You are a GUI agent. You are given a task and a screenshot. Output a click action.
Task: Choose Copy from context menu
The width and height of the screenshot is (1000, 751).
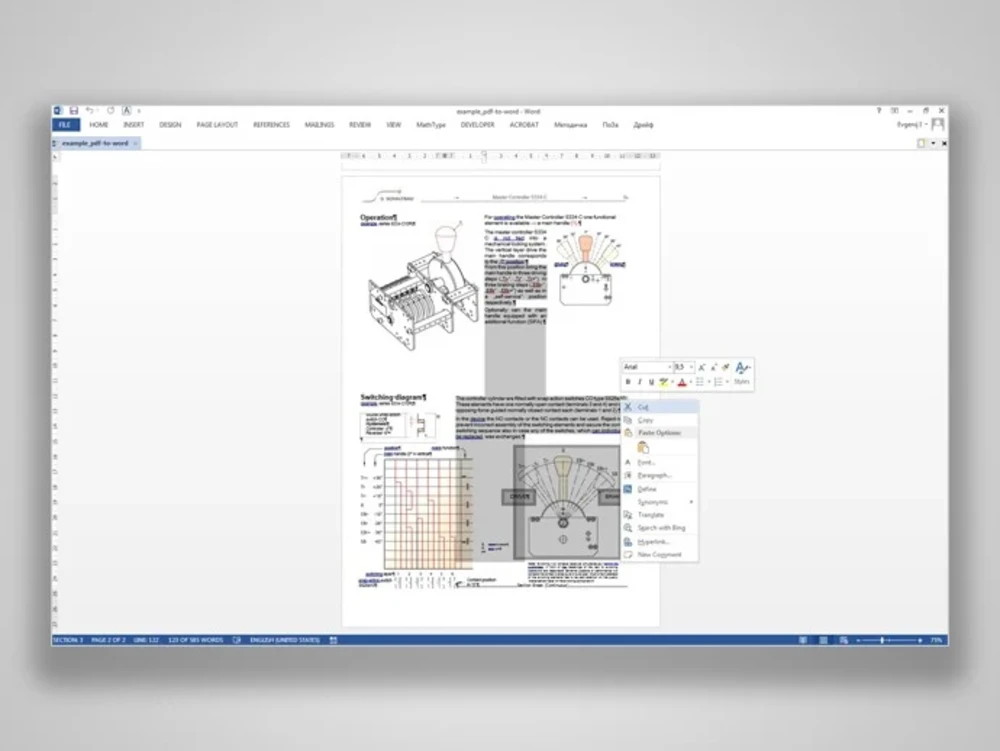click(x=659, y=420)
